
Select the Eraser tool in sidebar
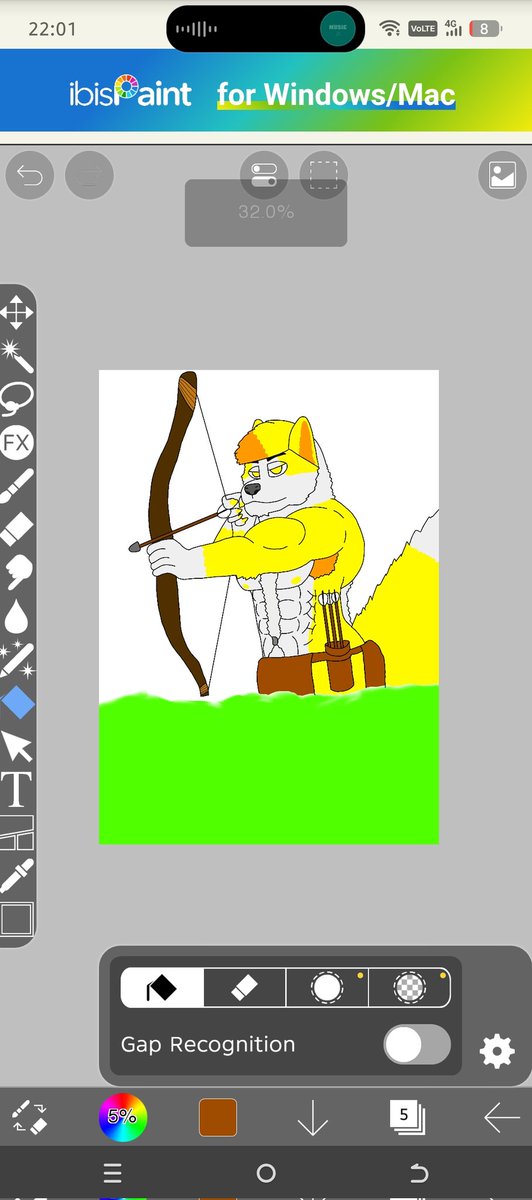(x=17, y=529)
